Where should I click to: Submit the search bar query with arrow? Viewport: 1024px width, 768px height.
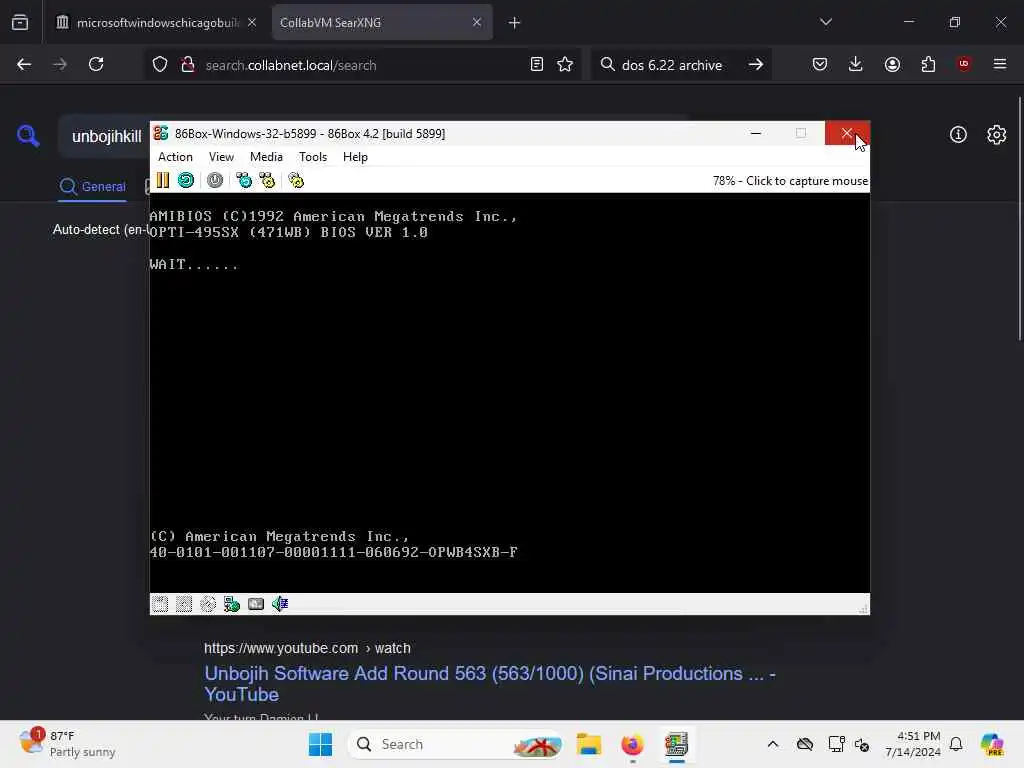click(756, 64)
